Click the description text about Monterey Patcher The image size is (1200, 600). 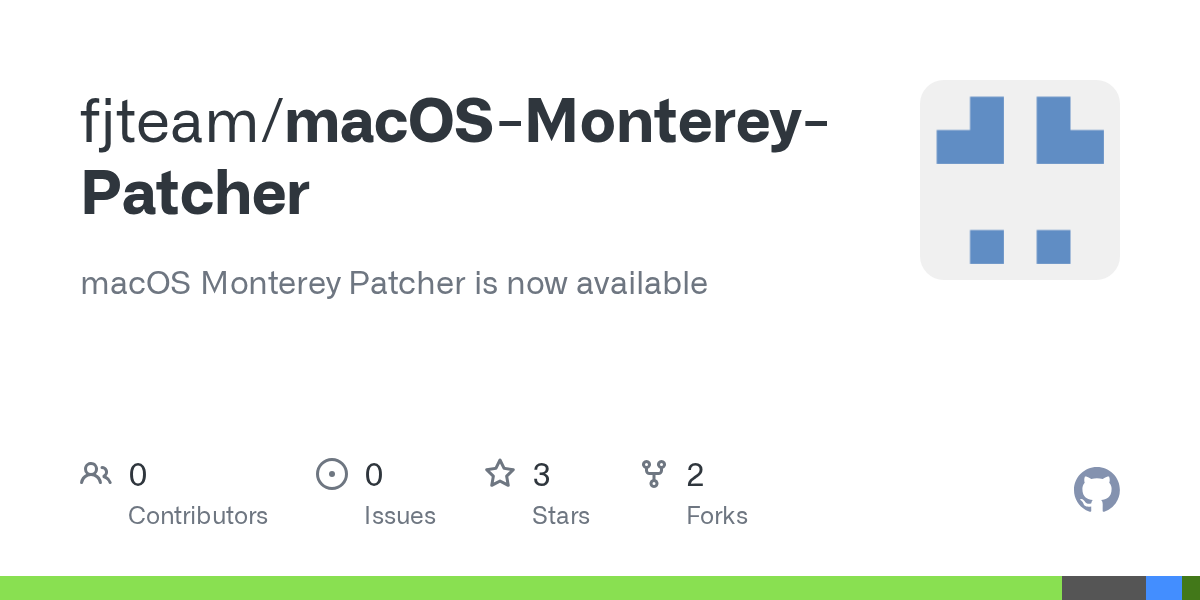click(x=394, y=284)
